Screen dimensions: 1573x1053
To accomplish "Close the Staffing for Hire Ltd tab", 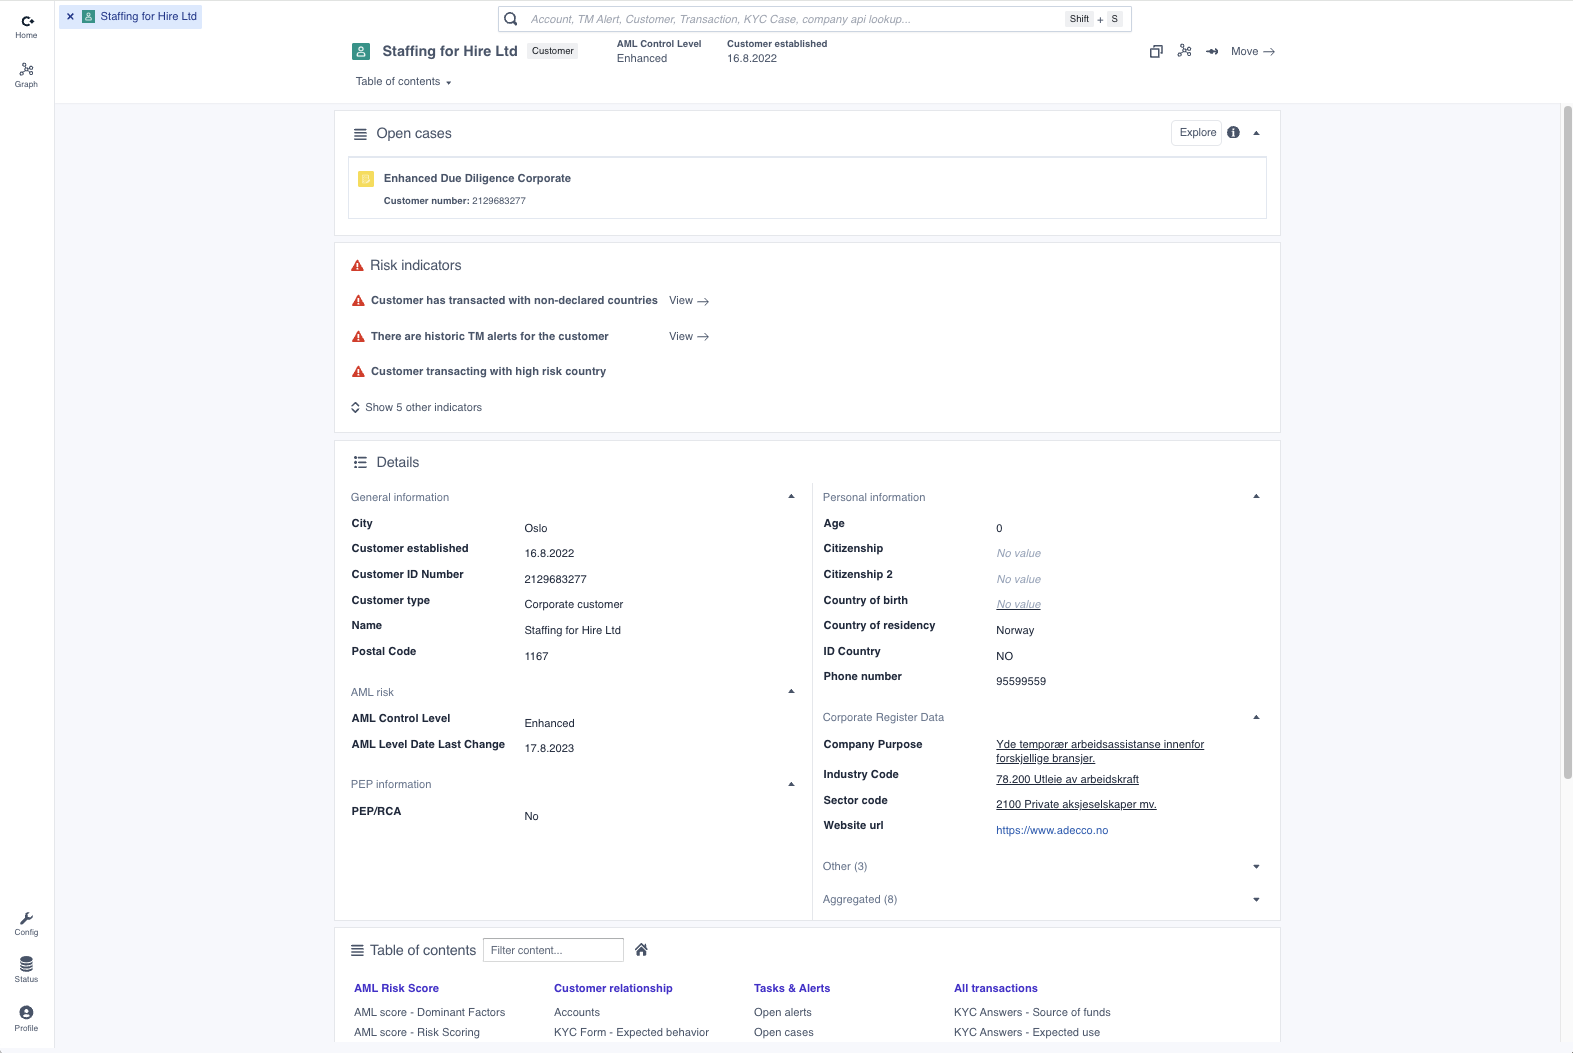I will click(70, 17).
